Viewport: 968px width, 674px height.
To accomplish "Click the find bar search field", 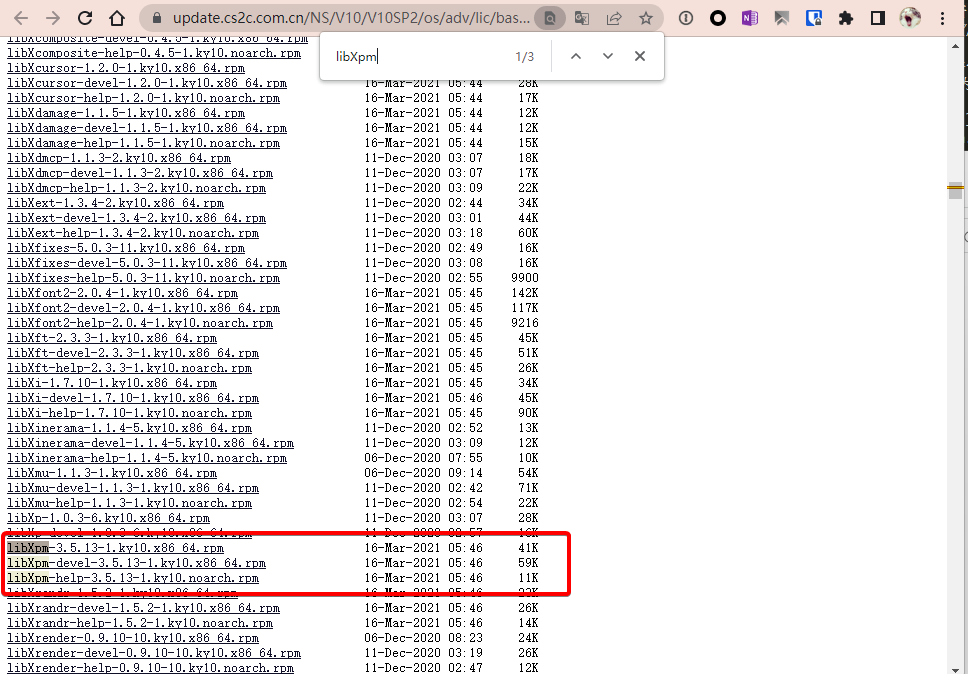I will pyautogui.click(x=420, y=57).
